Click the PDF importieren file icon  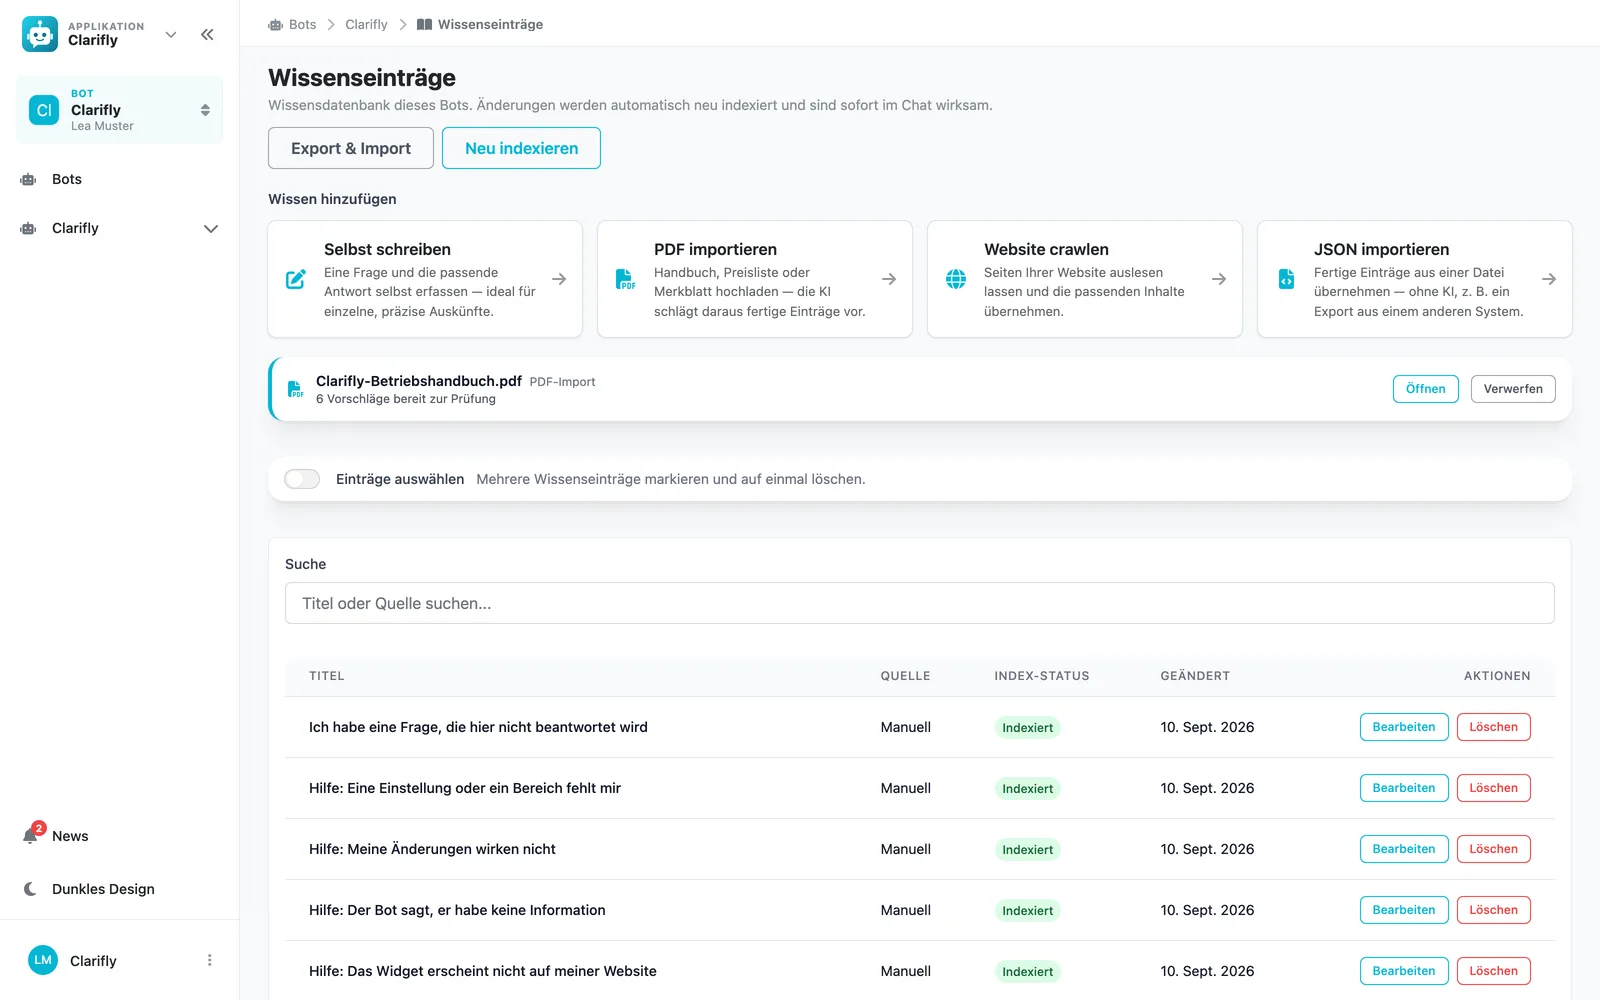[625, 279]
